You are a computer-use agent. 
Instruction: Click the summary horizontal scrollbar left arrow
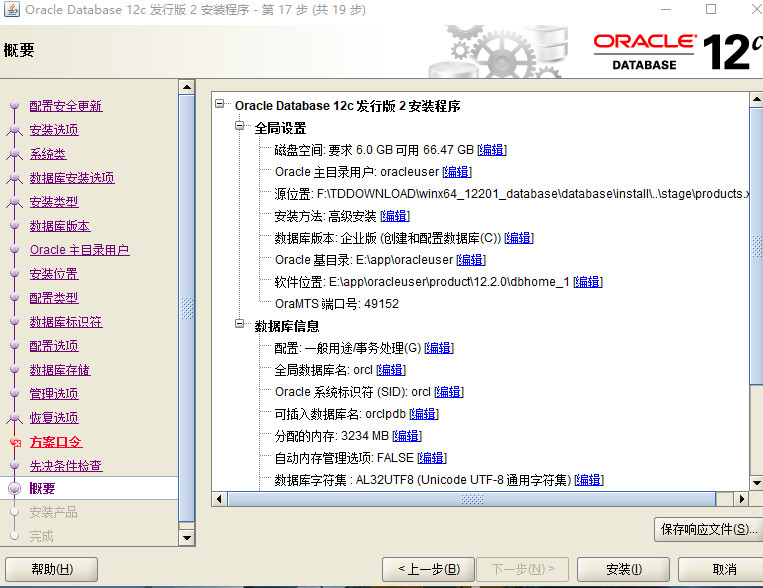[x=219, y=499]
